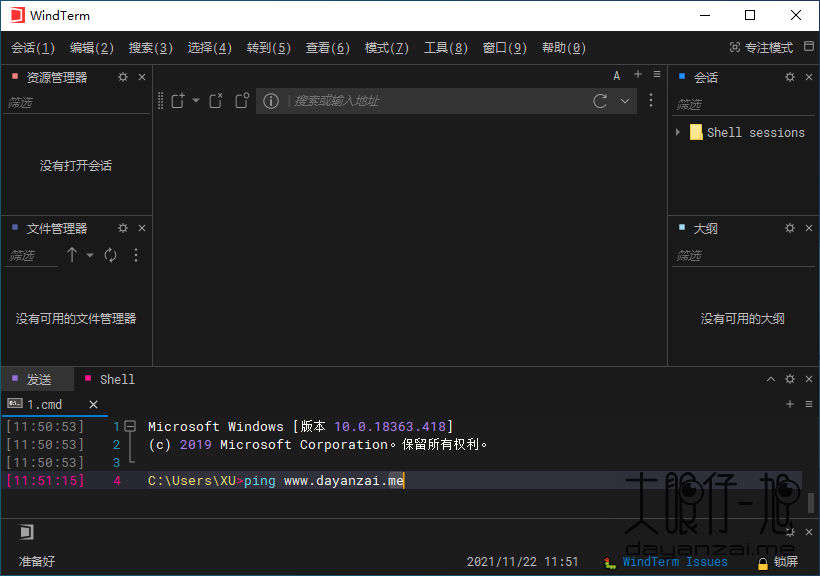Screen dimensions: 820x576
Task: Open the 模式(7) menu
Action: pos(386,48)
